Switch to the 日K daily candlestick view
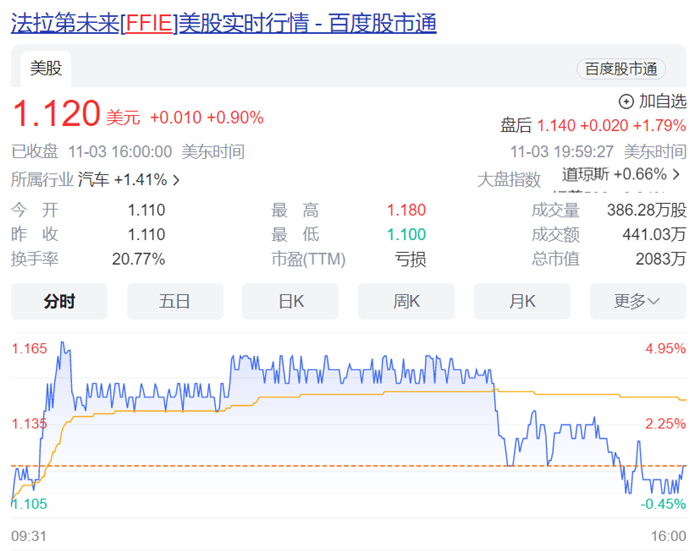Image resolution: width=700 pixels, height=551 pixels. pos(290,301)
